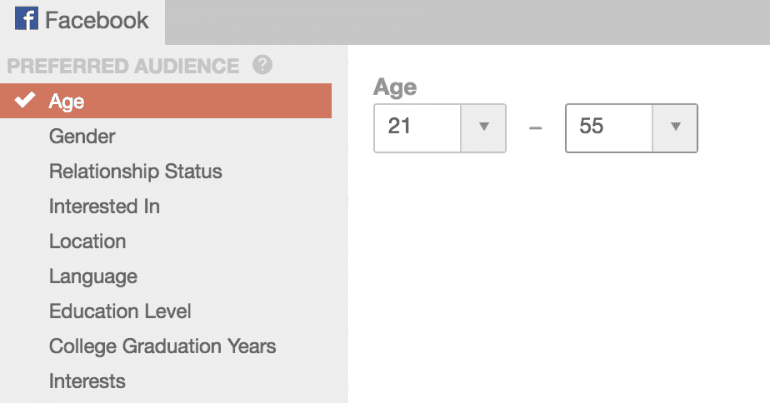Open the Gender audience setting
This screenshot has height=403, width=770.
click(x=82, y=136)
